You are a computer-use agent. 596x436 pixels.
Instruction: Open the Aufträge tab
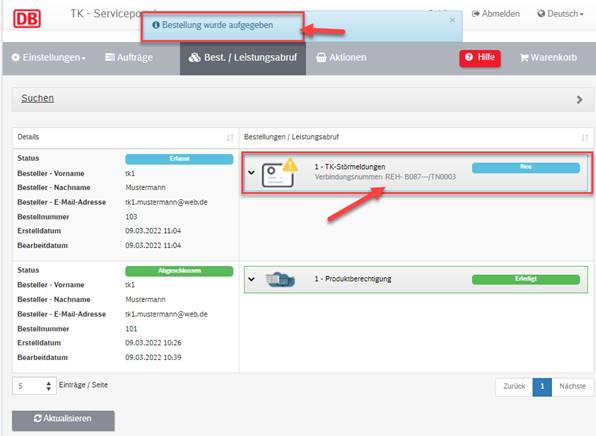pos(129,58)
